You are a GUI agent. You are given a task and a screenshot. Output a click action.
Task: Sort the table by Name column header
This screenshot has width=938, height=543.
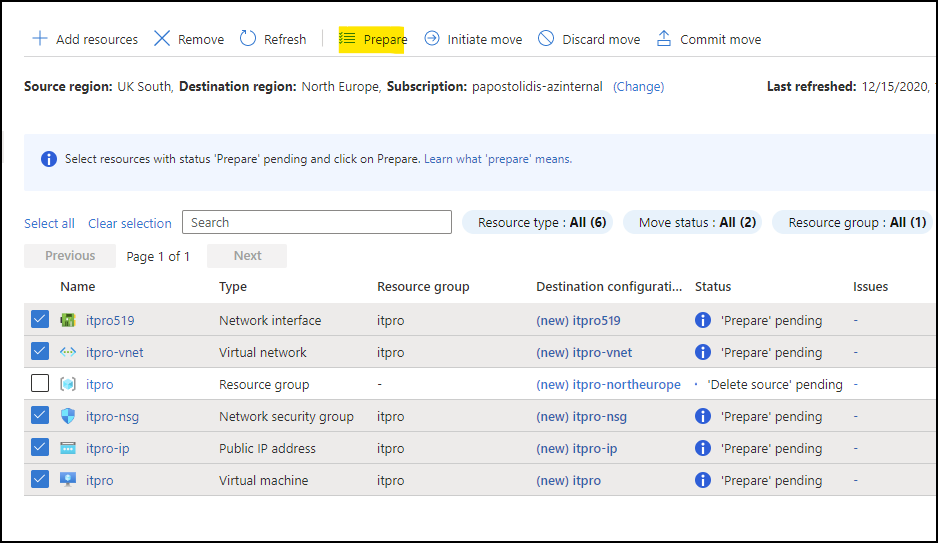coord(78,286)
